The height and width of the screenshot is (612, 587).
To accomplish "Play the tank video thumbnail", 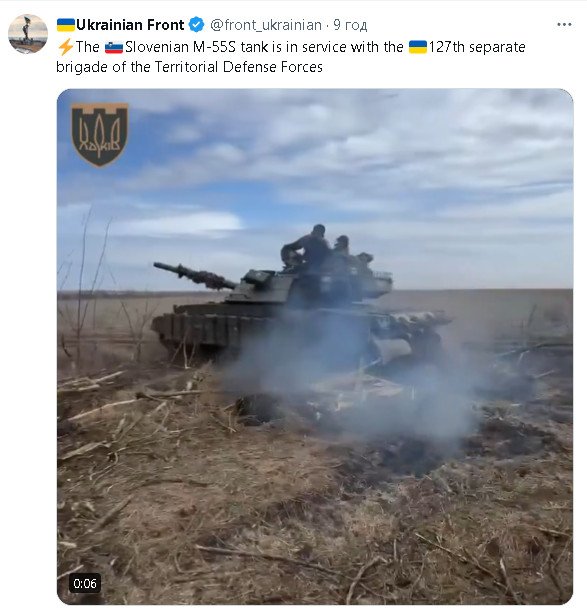I will click(315, 347).
